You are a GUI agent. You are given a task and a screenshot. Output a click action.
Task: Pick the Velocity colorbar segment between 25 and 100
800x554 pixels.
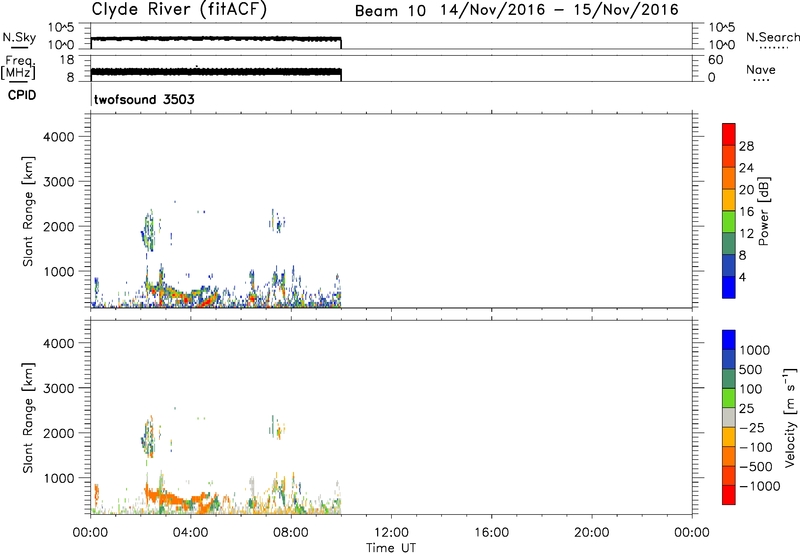[x=729, y=397]
